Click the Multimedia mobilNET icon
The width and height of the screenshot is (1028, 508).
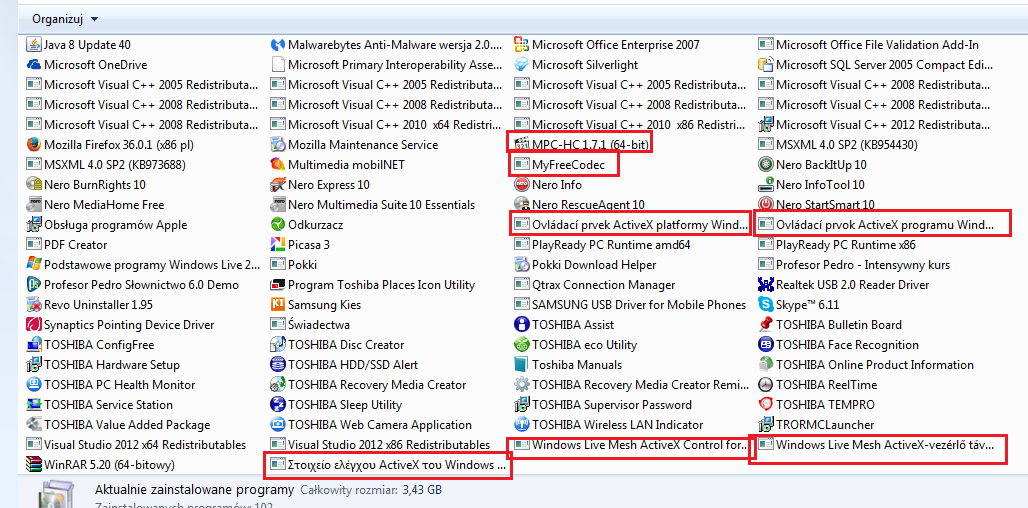click(x=278, y=165)
